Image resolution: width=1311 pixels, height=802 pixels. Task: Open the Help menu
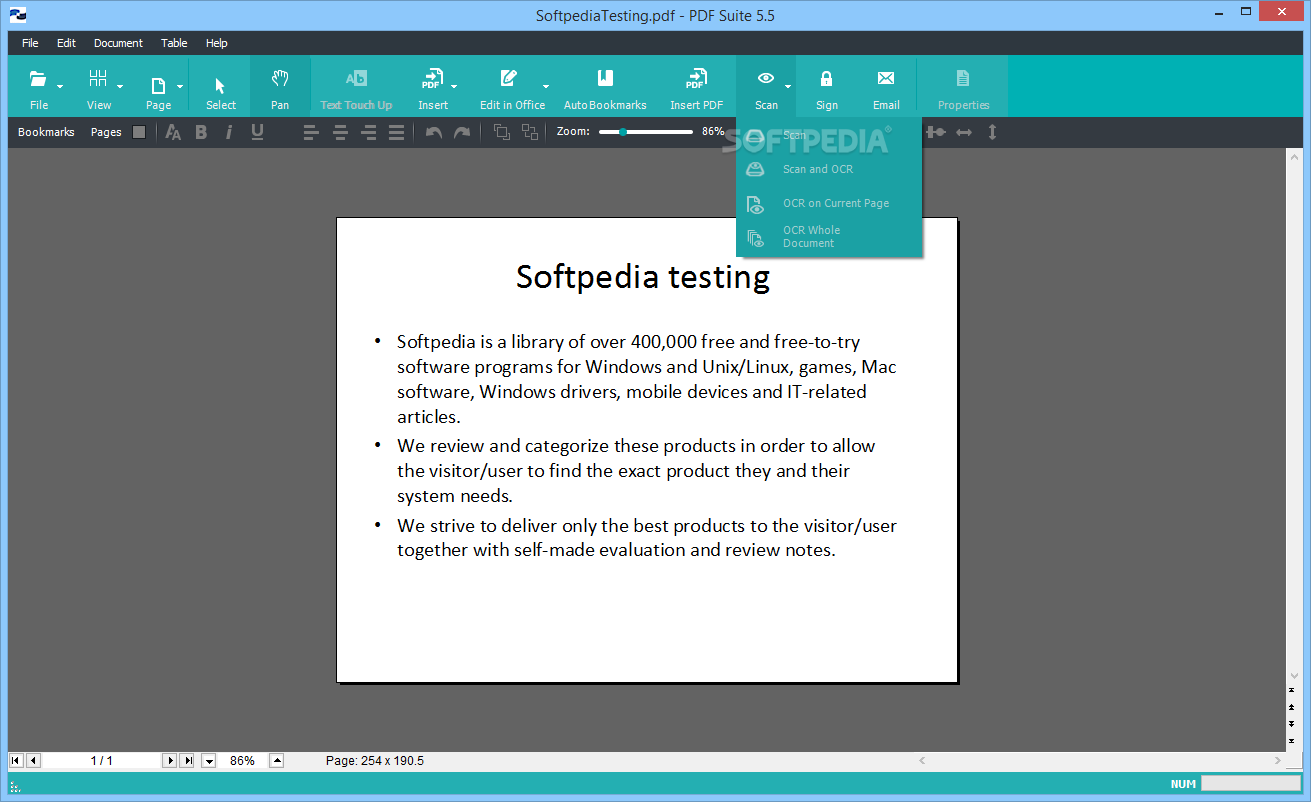coord(217,43)
